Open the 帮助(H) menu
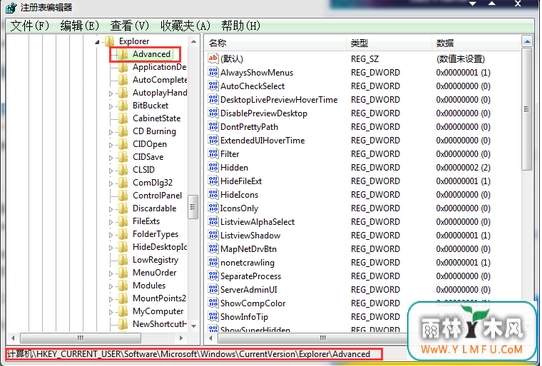 pyautogui.click(x=241, y=26)
